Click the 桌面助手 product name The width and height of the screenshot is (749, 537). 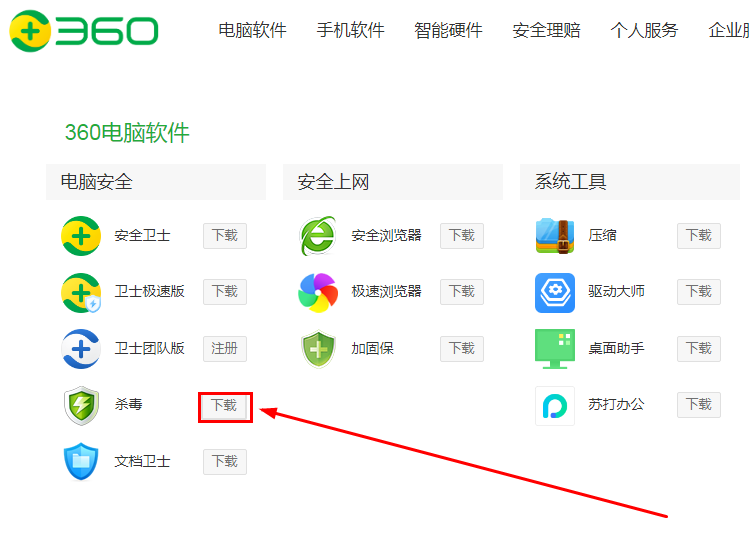(616, 348)
